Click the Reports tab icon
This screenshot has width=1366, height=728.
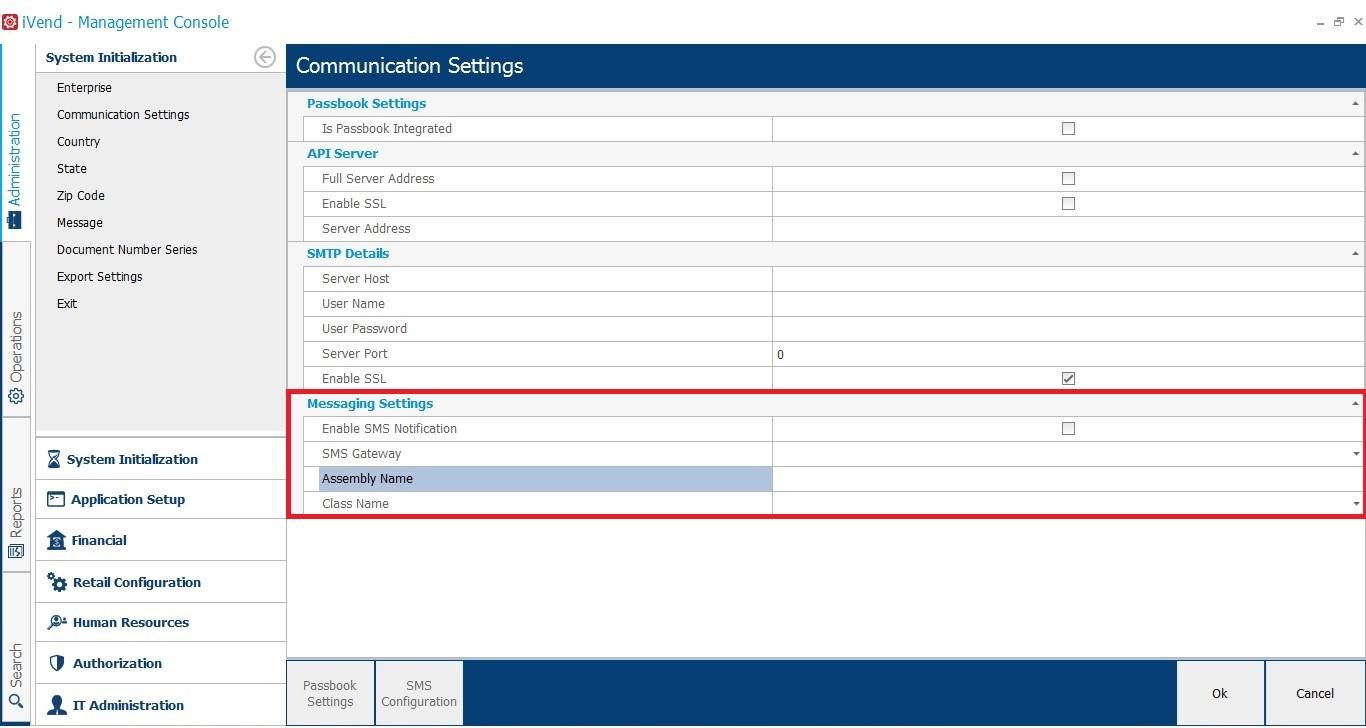(15, 551)
